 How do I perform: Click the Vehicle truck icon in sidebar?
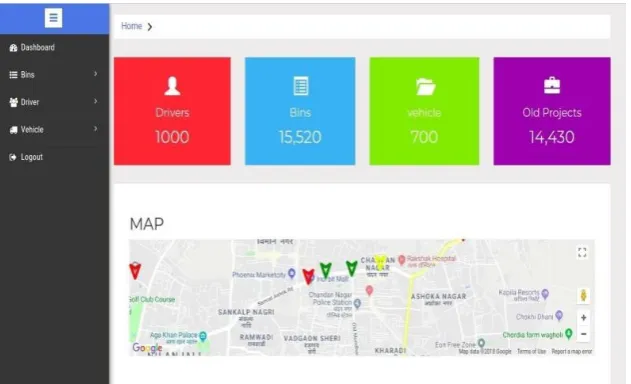point(14,130)
